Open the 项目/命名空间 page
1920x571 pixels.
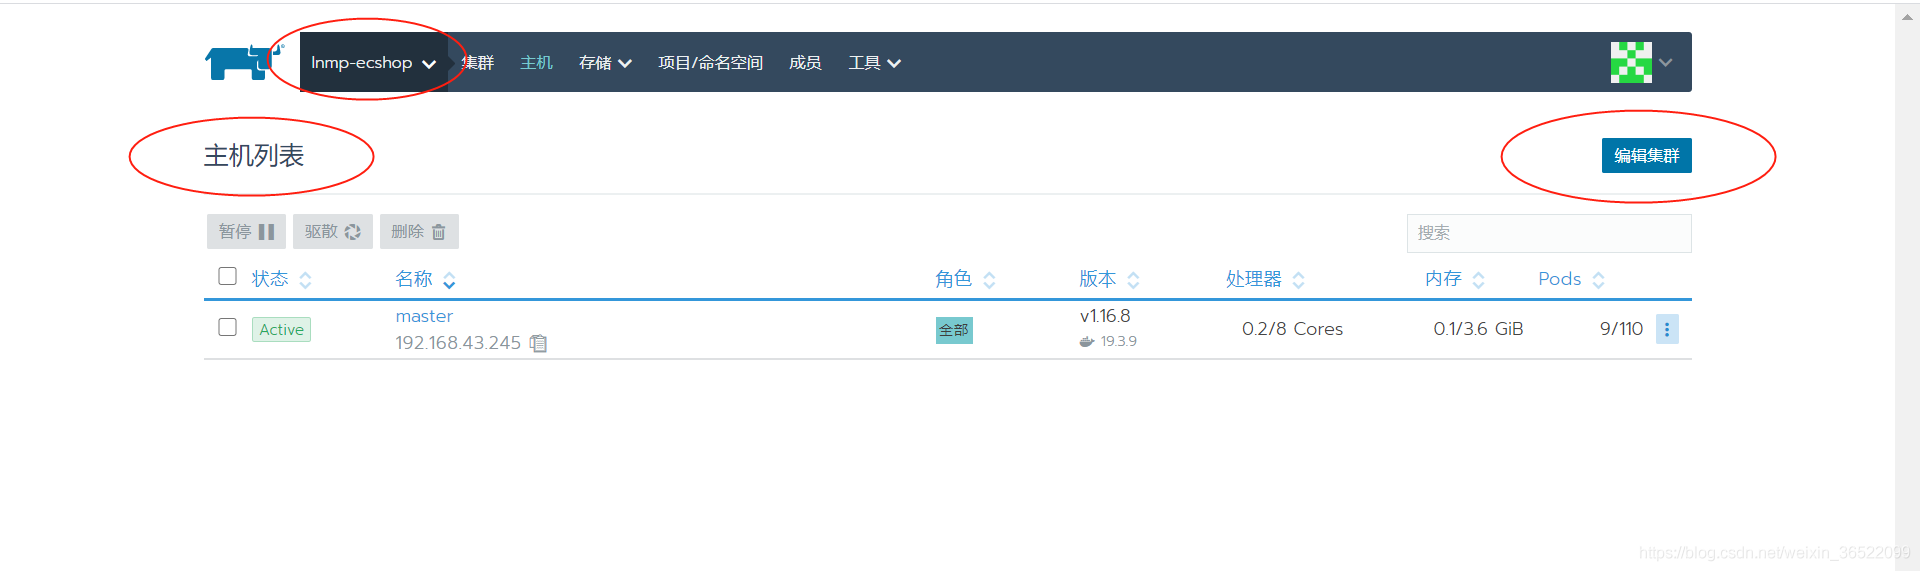[x=710, y=62]
